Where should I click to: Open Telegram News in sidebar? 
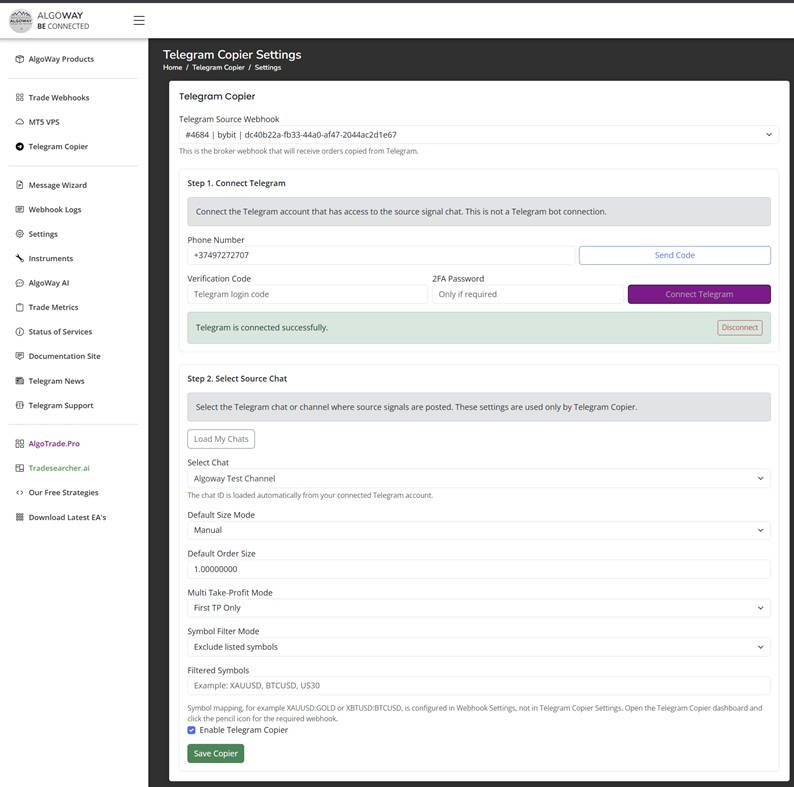(56, 380)
